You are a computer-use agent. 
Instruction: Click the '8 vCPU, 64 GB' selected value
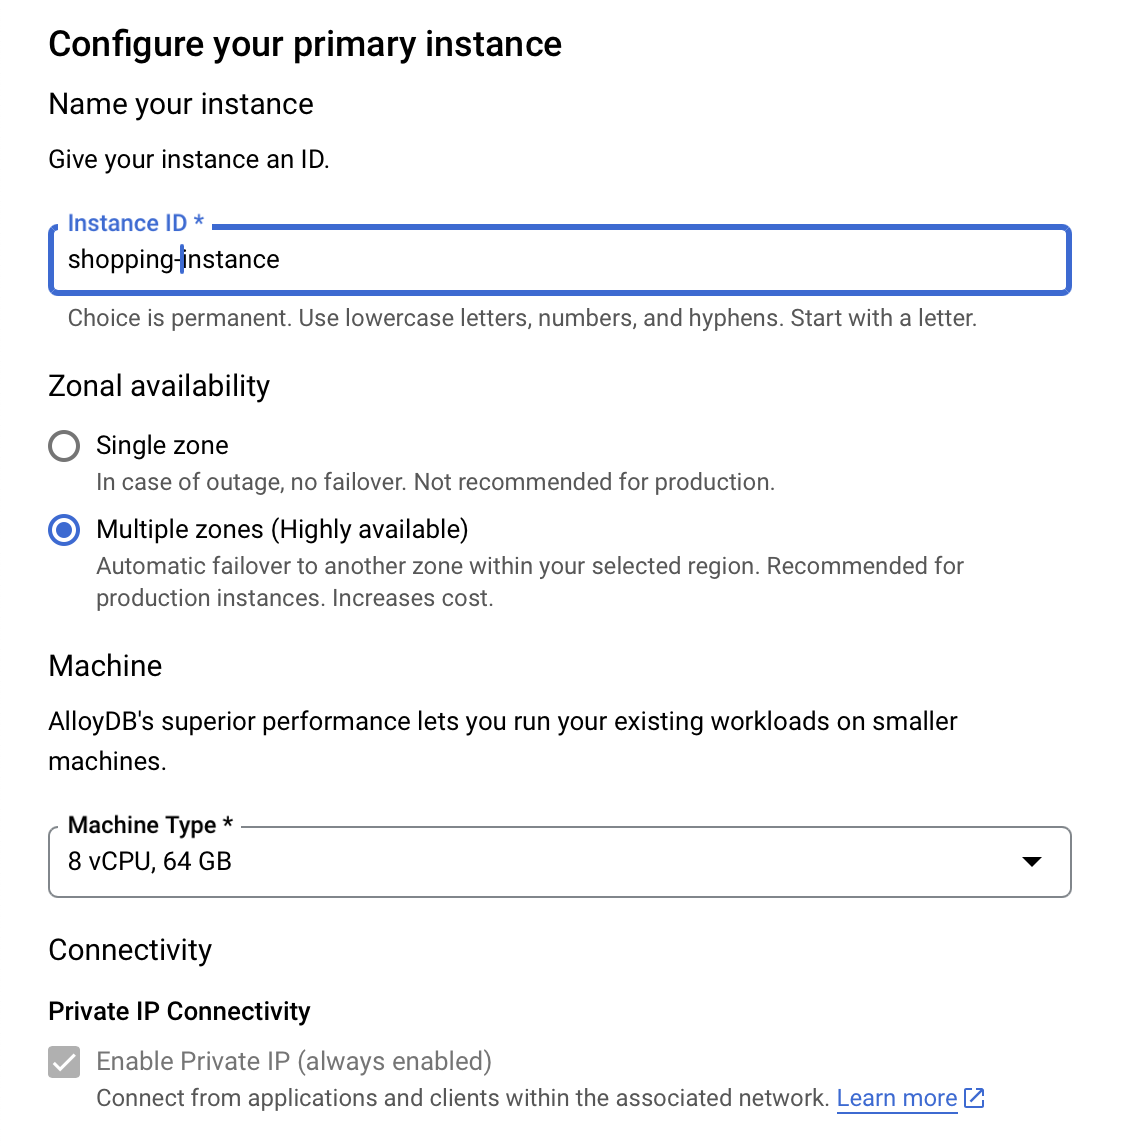(150, 862)
